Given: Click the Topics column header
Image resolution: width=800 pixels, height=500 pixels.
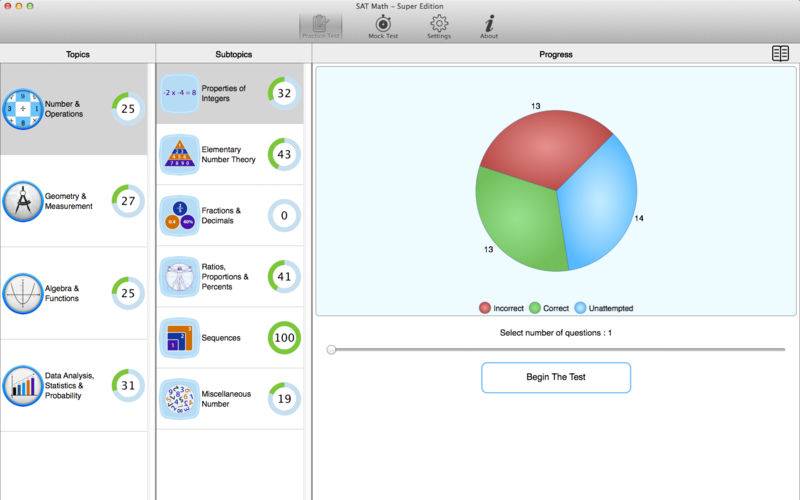Looking at the screenshot, I should [x=78, y=54].
